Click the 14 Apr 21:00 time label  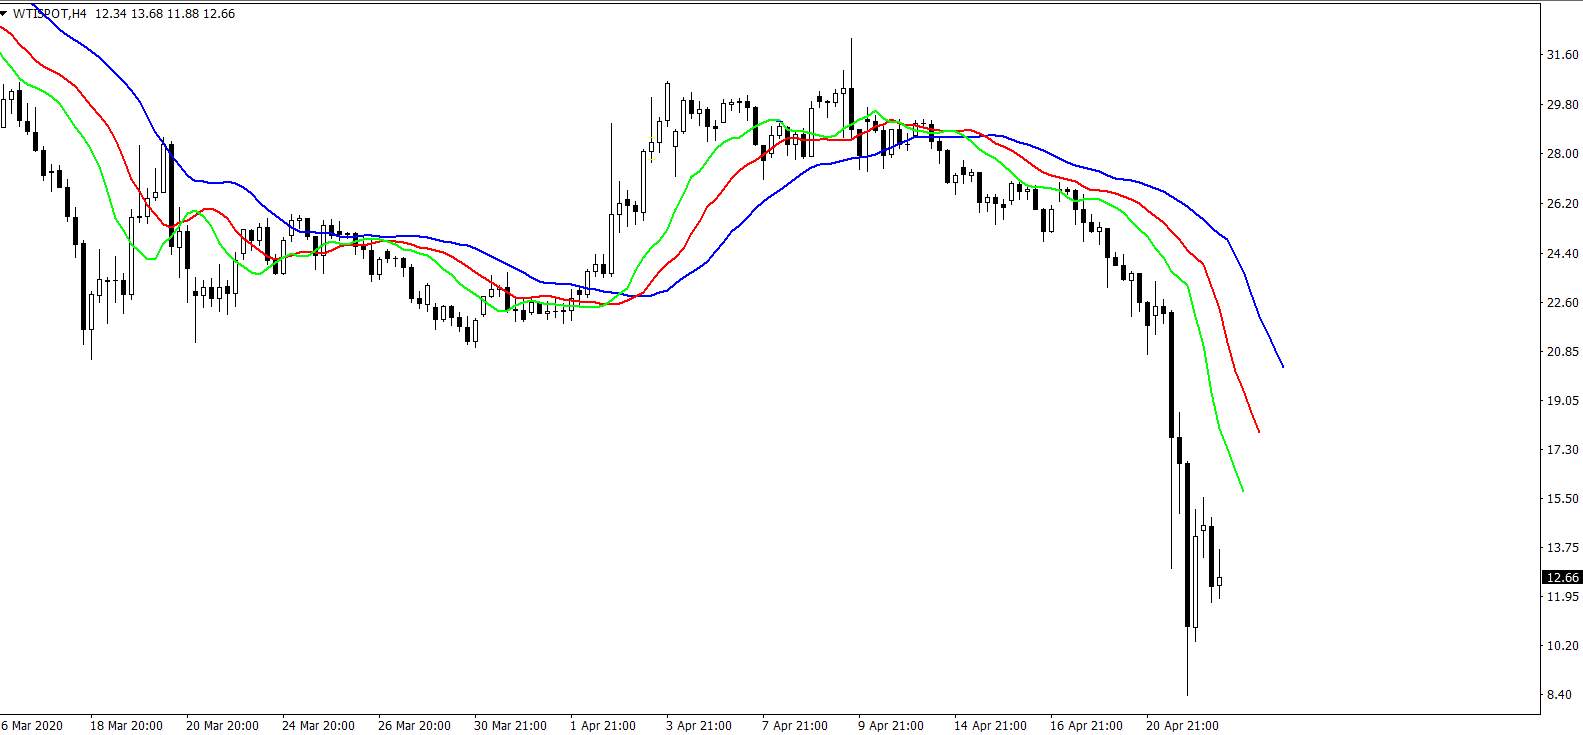990,725
